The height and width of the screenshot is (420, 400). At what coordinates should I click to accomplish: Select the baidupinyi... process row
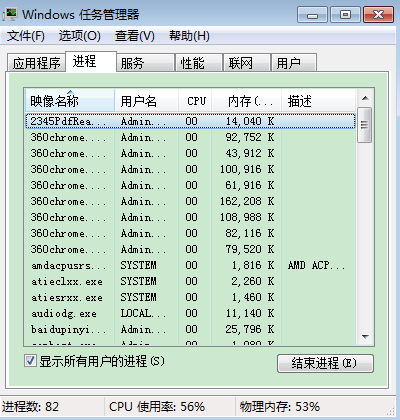pyautogui.click(x=190, y=329)
